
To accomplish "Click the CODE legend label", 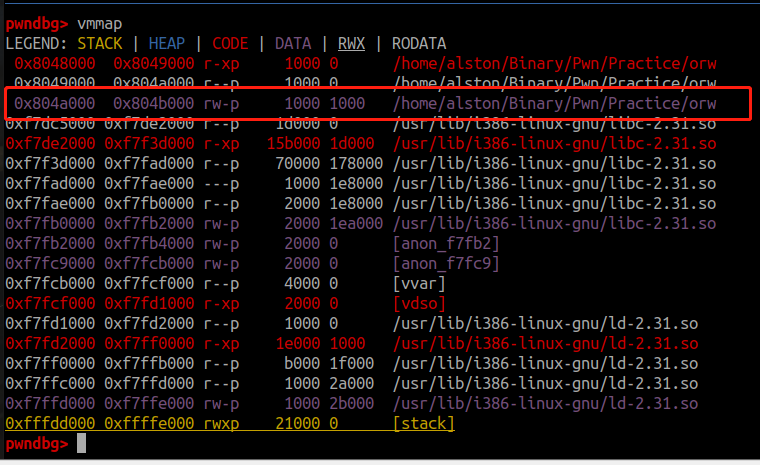I will pos(230,43).
